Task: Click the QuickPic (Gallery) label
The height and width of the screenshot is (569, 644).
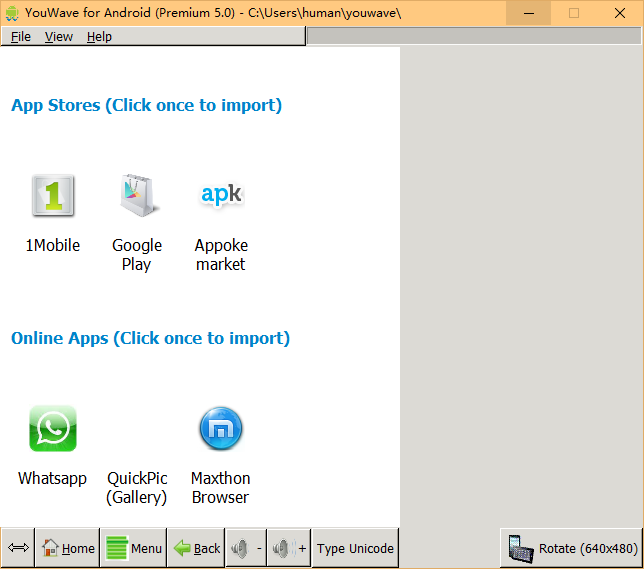Action: (137, 488)
